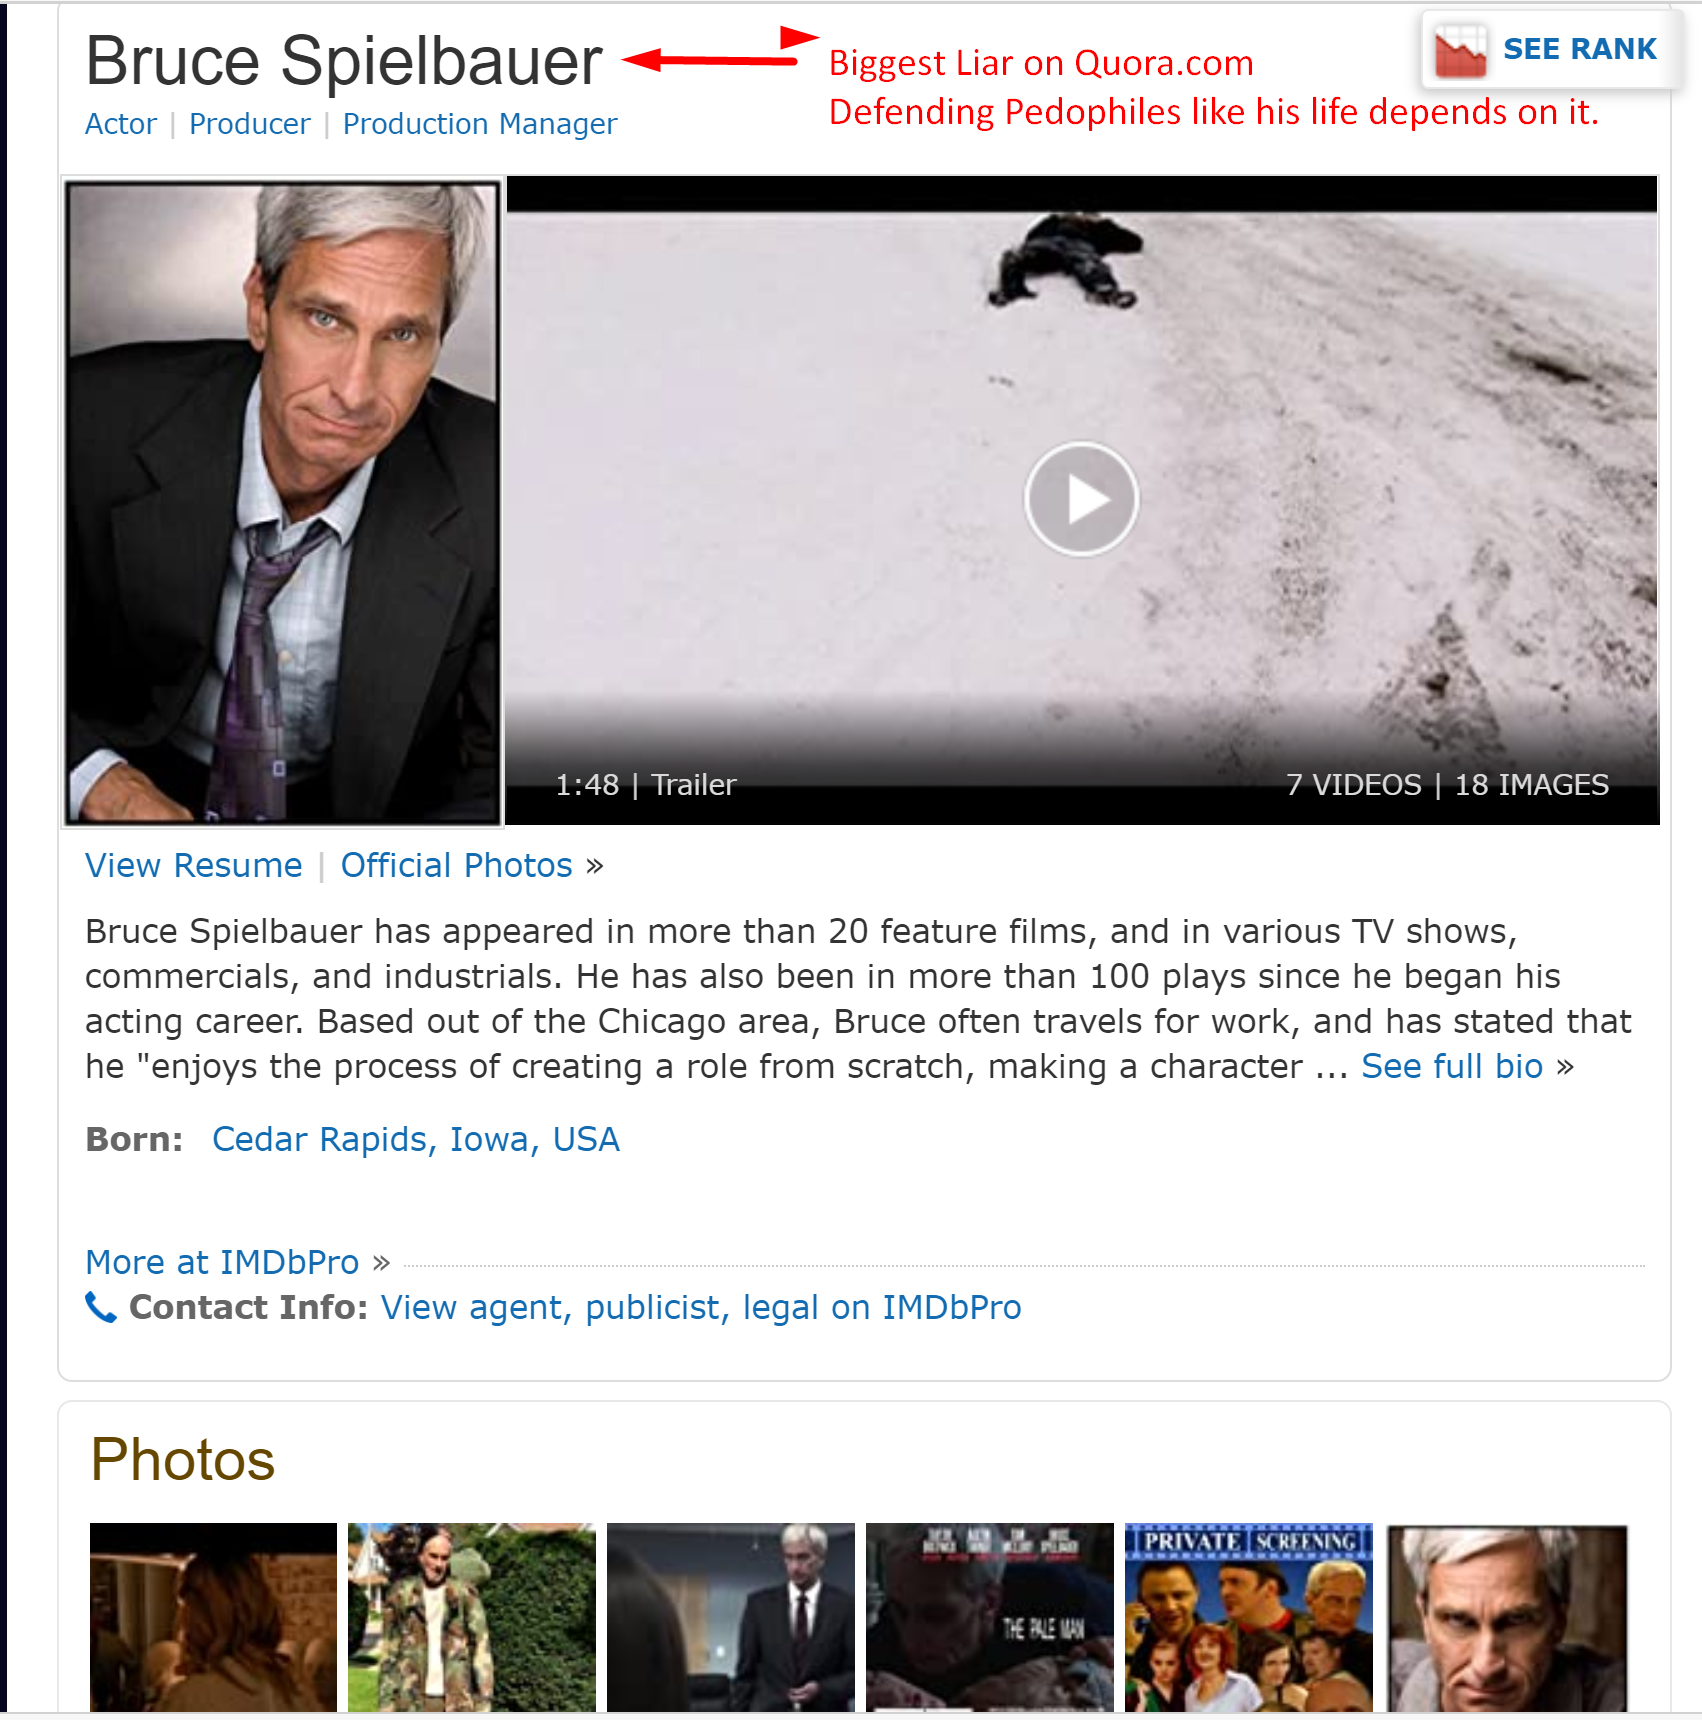
Task: Open the SEE RANK button
Action: tap(1548, 50)
